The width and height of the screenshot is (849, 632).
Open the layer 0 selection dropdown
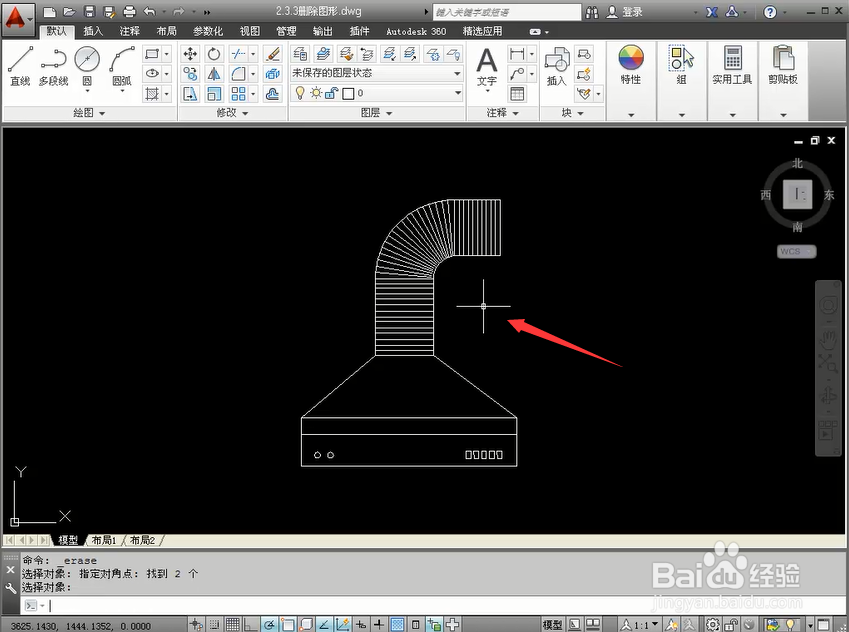(377, 93)
